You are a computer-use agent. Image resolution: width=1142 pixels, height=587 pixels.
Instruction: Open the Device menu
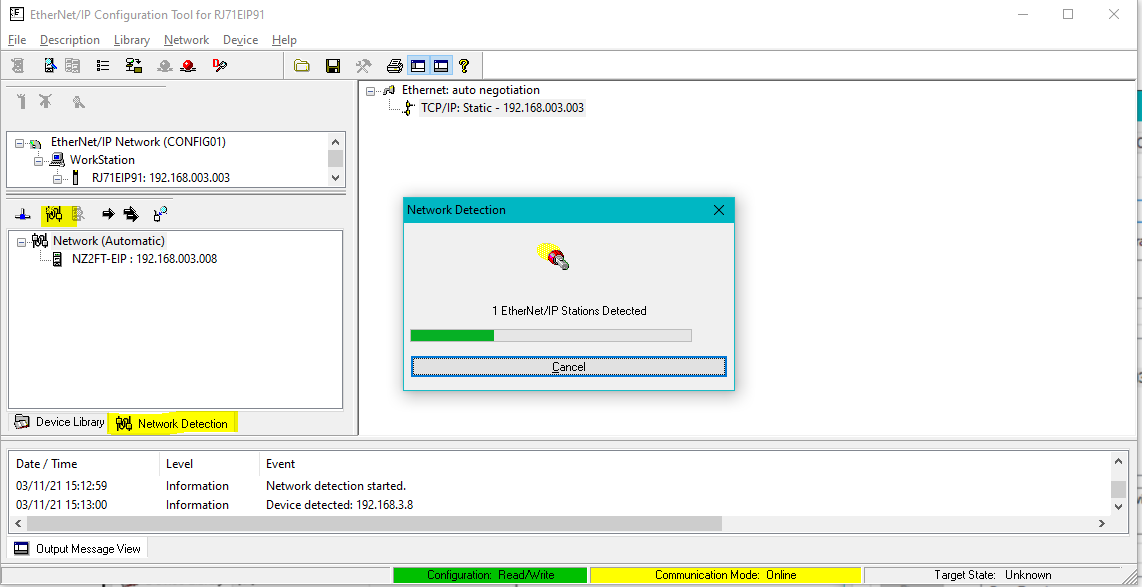point(240,40)
